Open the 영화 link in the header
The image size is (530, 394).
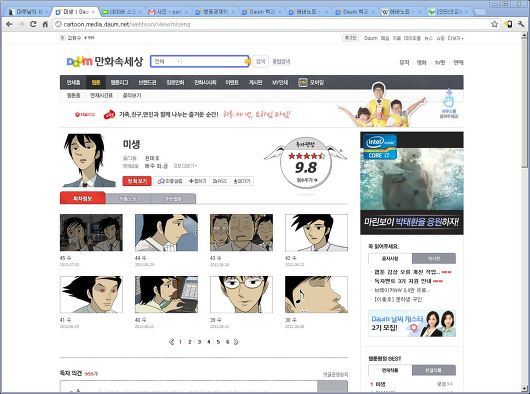[x=421, y=62]
